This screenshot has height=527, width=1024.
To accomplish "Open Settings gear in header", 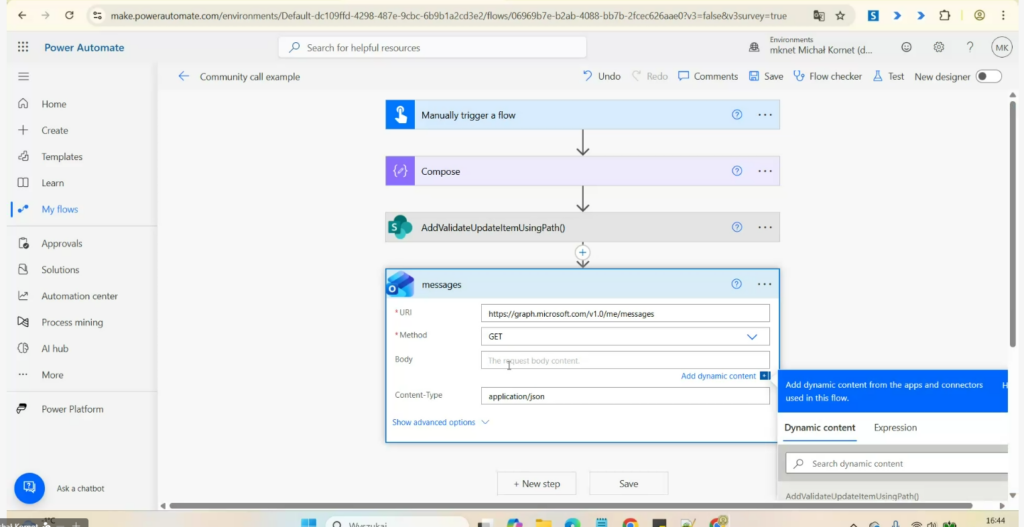I will (938, 47).
